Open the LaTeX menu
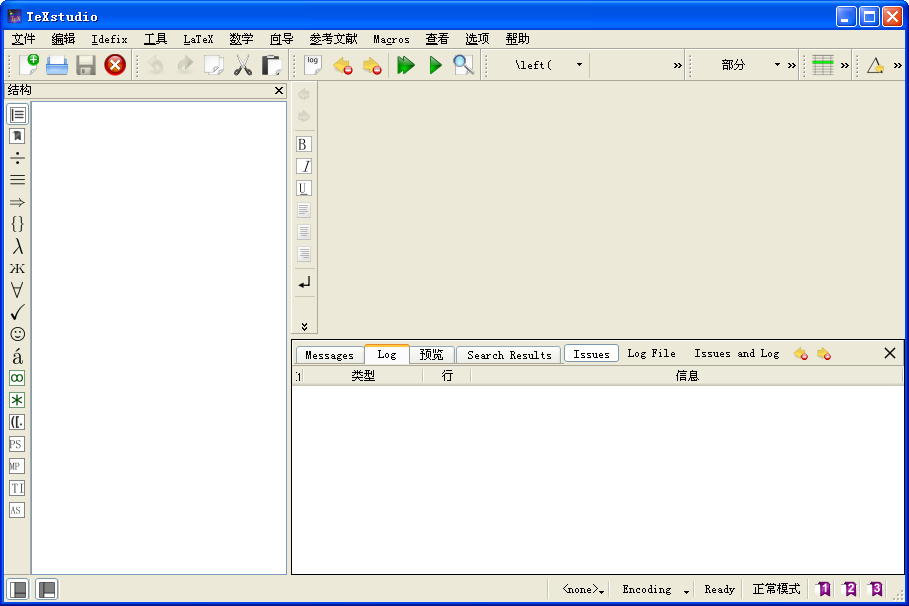This screenshot has height=606, width=909. click(198, 39)
